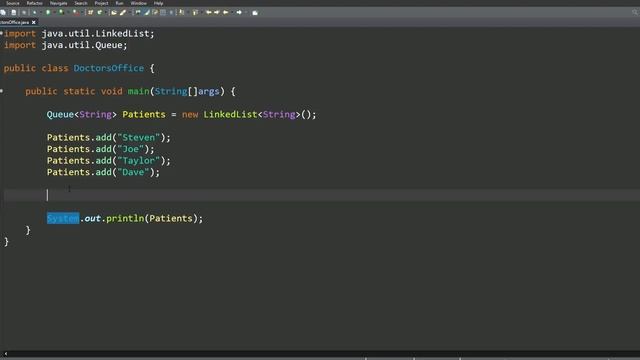Image resolution: width=640 pixels, height=360 pixels.
Task: Click the empty highlighted line with cursor
Action: [x=322, y=195]
